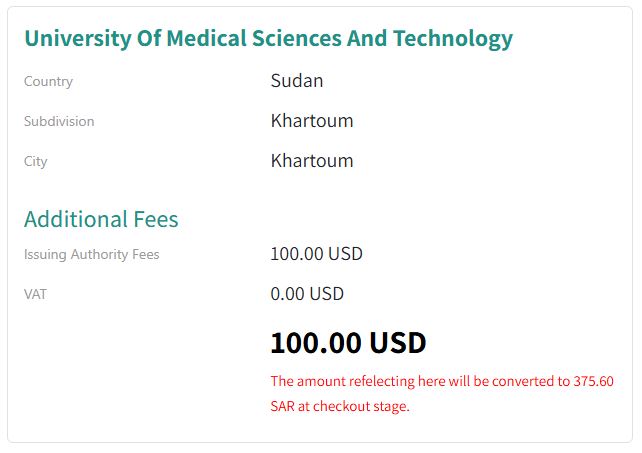
Task: Click the Issuing Authority Fees label
Action: pos(92,254)
